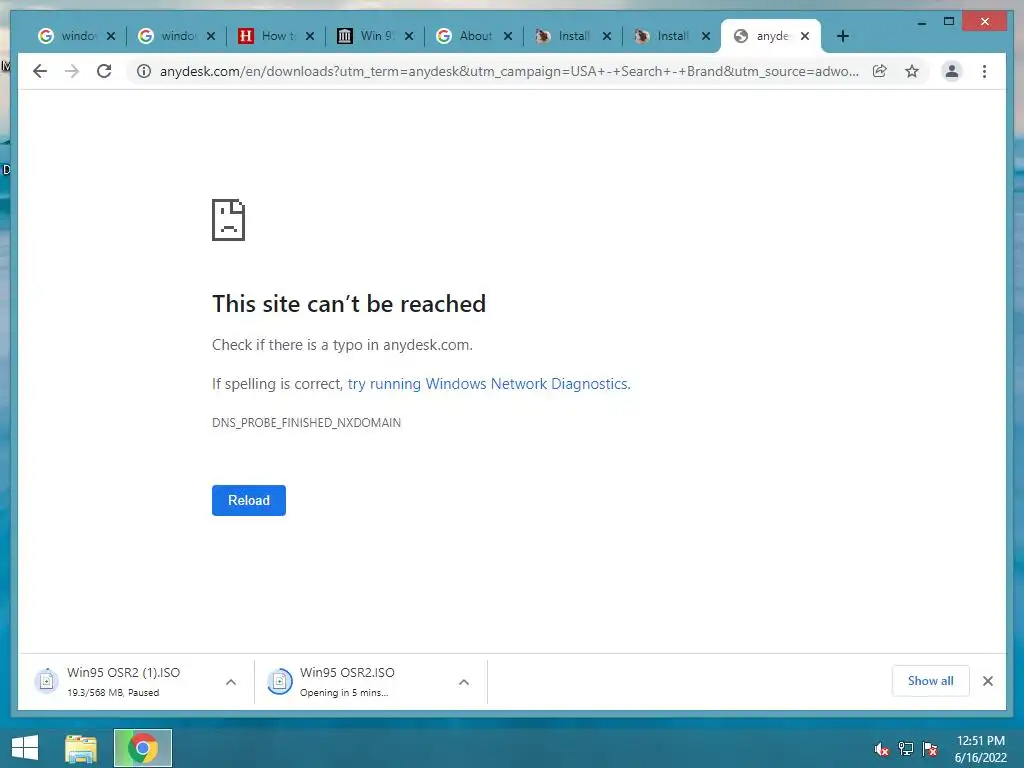
Task: Bookmark this tab with the star icon
Action: [912, 71]
